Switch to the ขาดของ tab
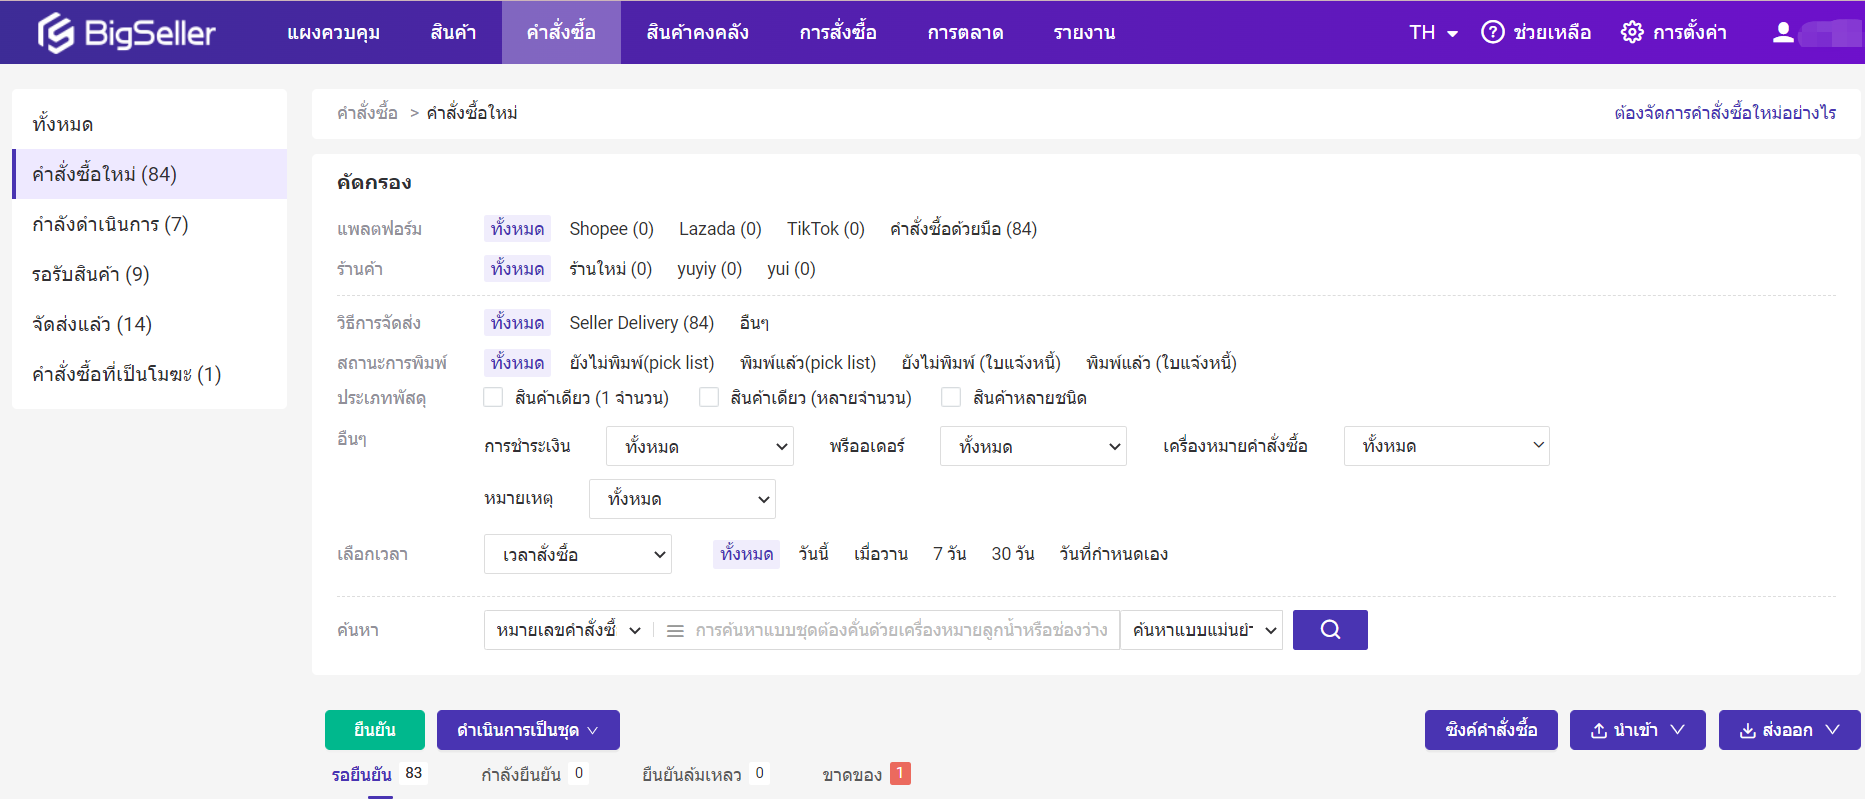 click(x=852, y=775)
